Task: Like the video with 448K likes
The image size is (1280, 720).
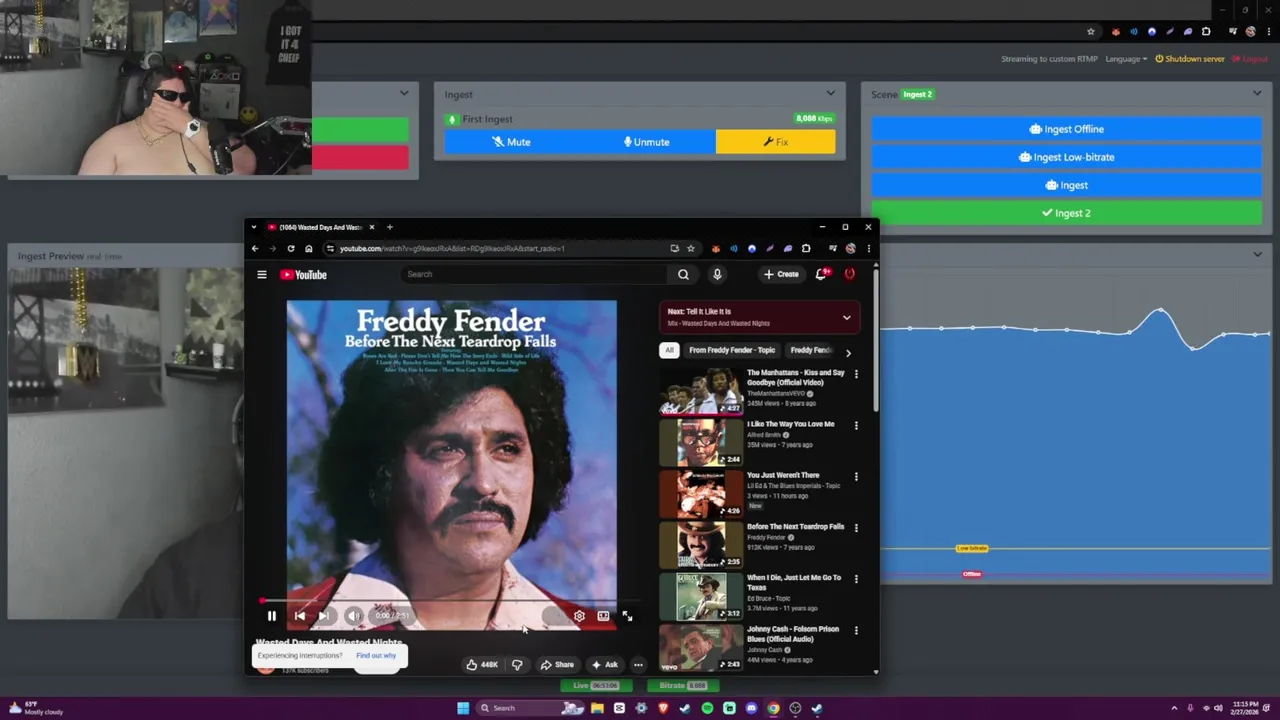Action: [x=482, y=664]
